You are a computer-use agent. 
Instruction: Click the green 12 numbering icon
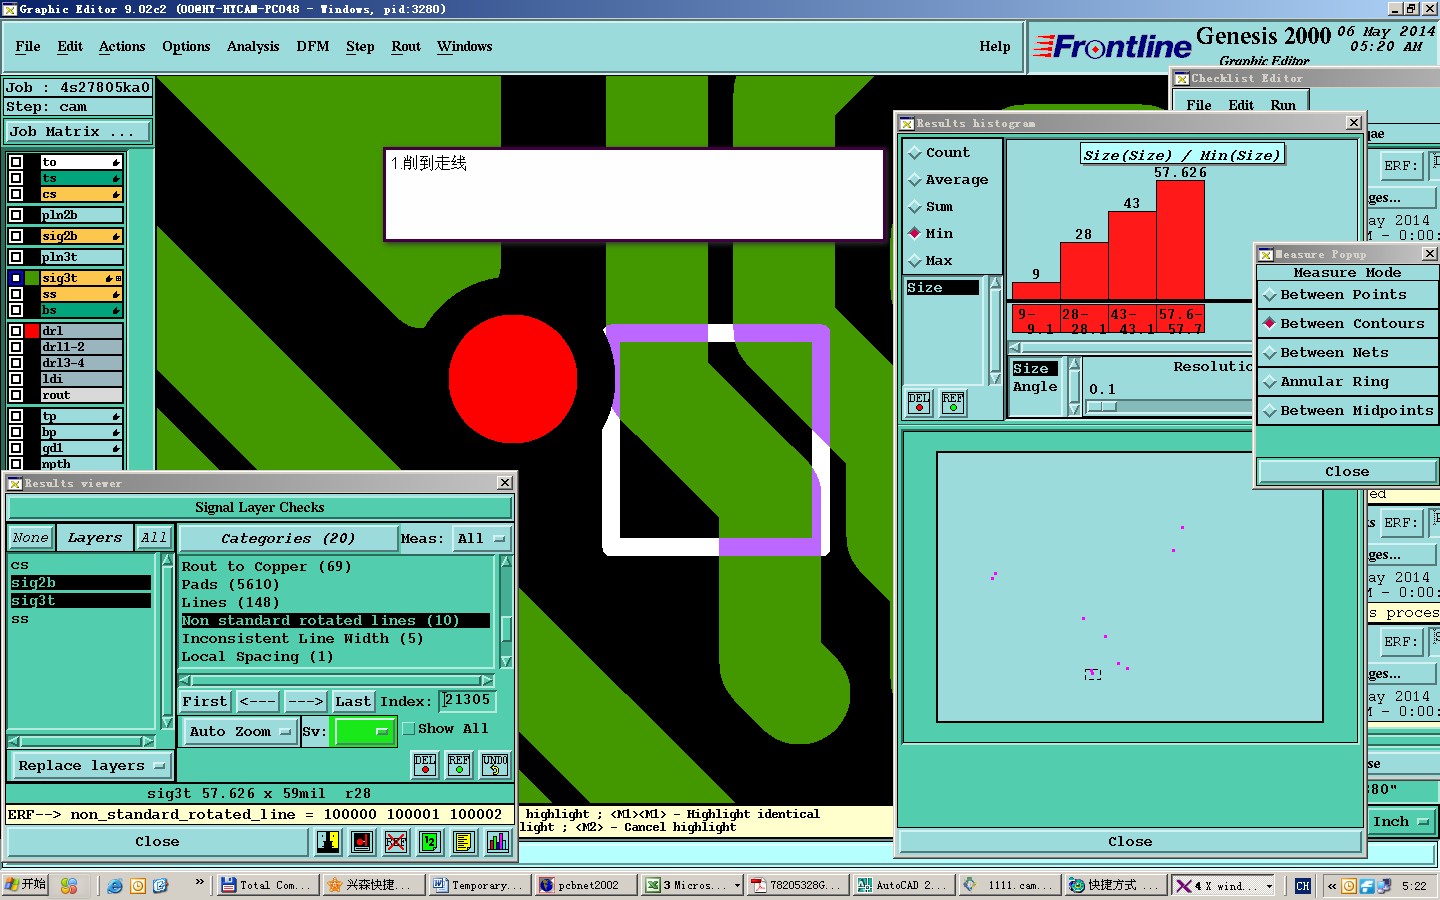[430, 842]
